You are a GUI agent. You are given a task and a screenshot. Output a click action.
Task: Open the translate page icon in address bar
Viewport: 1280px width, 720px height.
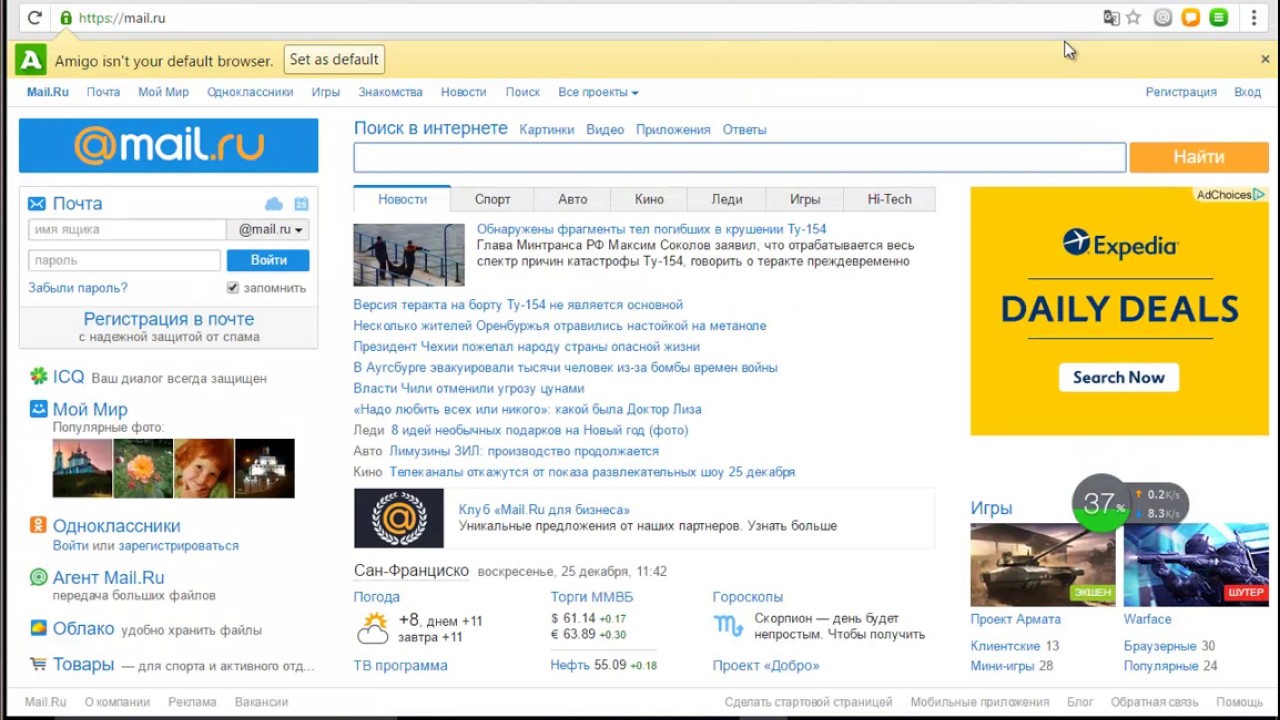1111,17
